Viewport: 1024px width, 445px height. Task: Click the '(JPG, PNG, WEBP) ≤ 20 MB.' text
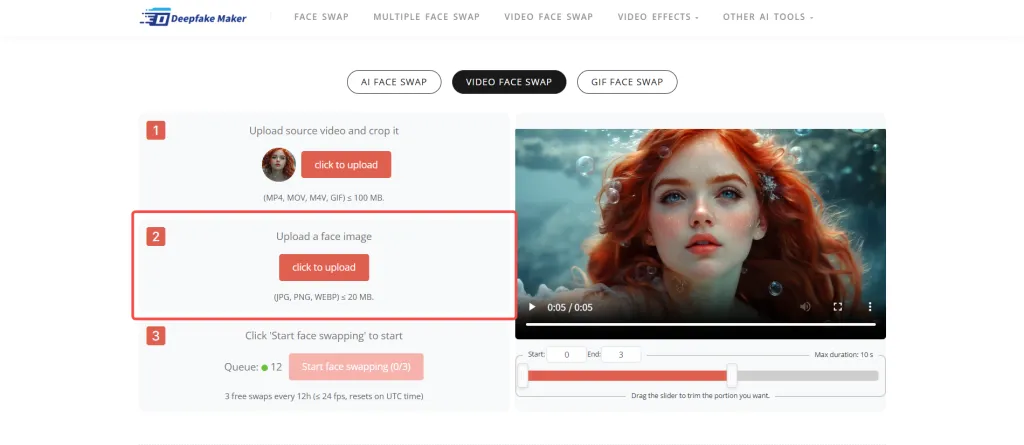(324, 297)
